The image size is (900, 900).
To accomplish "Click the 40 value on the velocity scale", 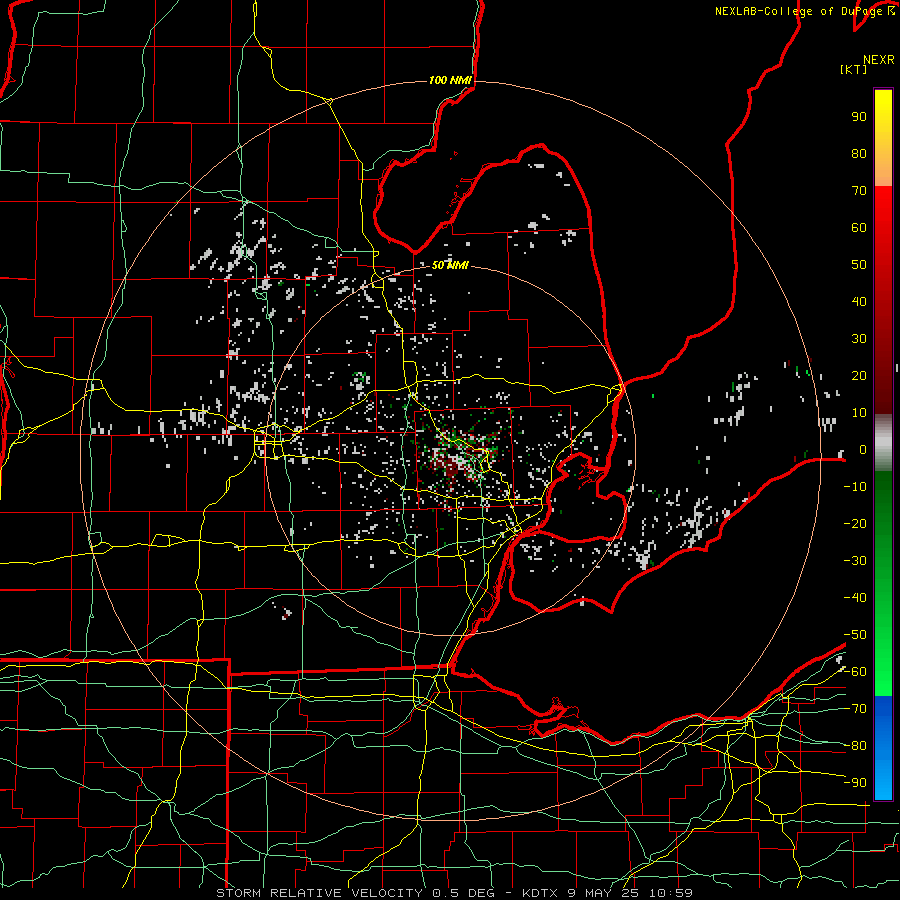I will pyautogui.click(x=859, y=302).
